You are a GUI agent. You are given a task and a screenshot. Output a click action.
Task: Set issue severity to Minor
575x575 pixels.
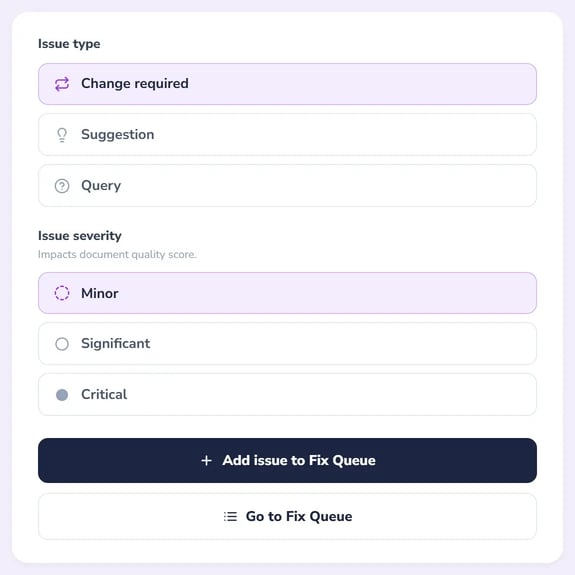pos(288,293)
